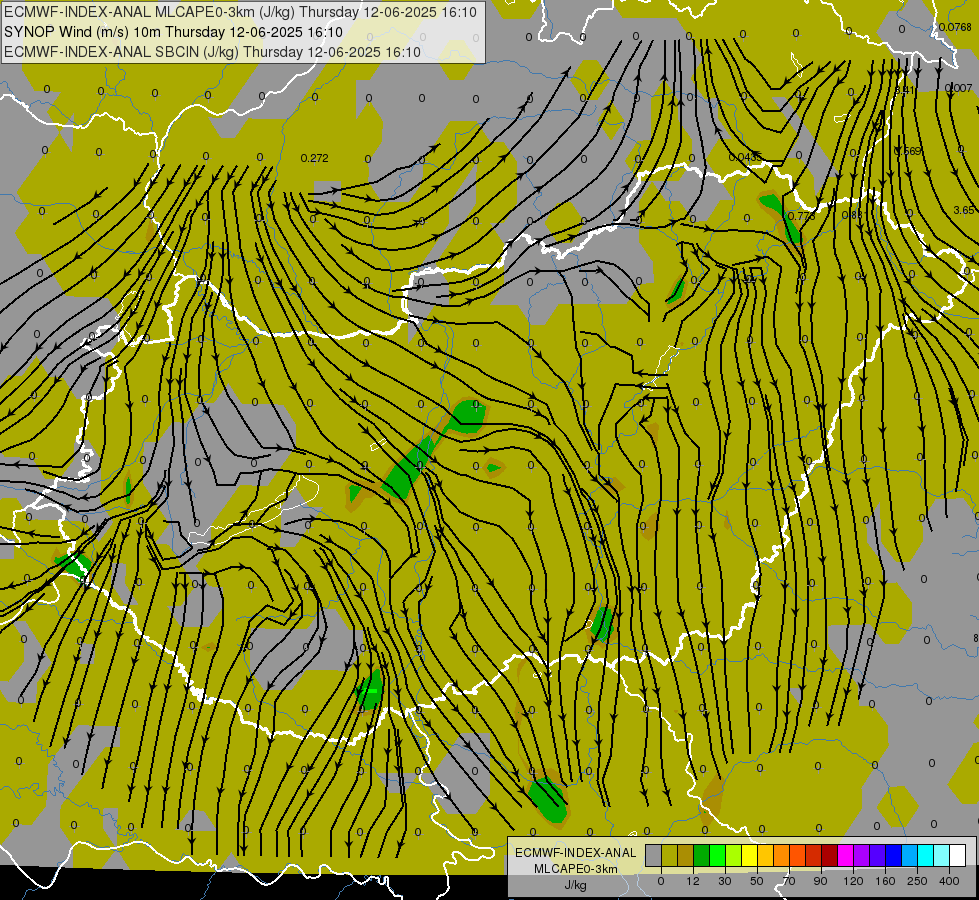Click the legend unit 'J/kg'

pos(576,885)
